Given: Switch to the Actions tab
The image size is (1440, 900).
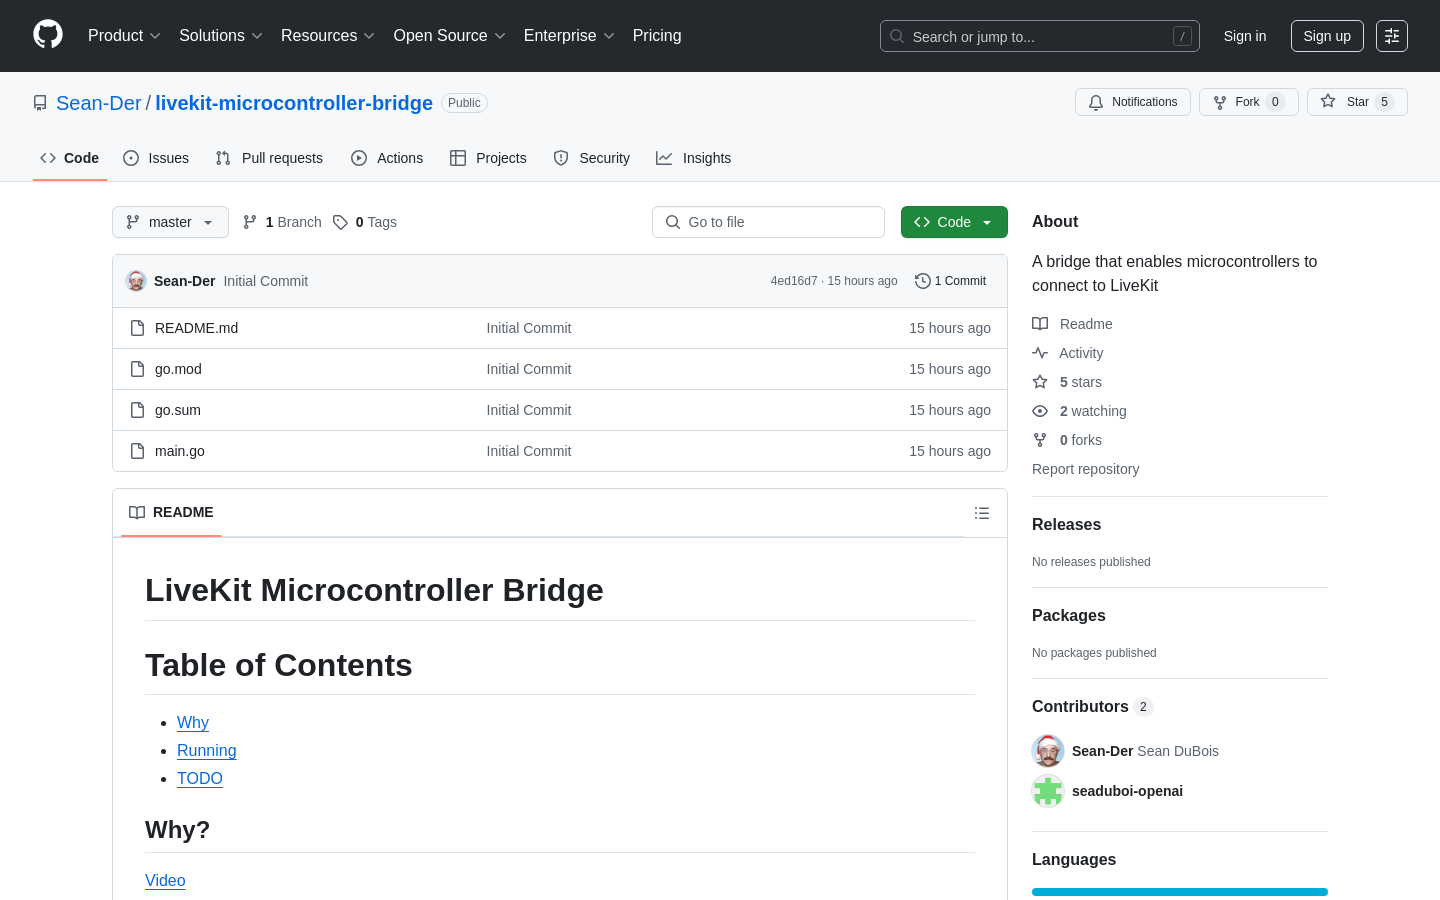Looking at the screenshot, I should coord(387,158).
